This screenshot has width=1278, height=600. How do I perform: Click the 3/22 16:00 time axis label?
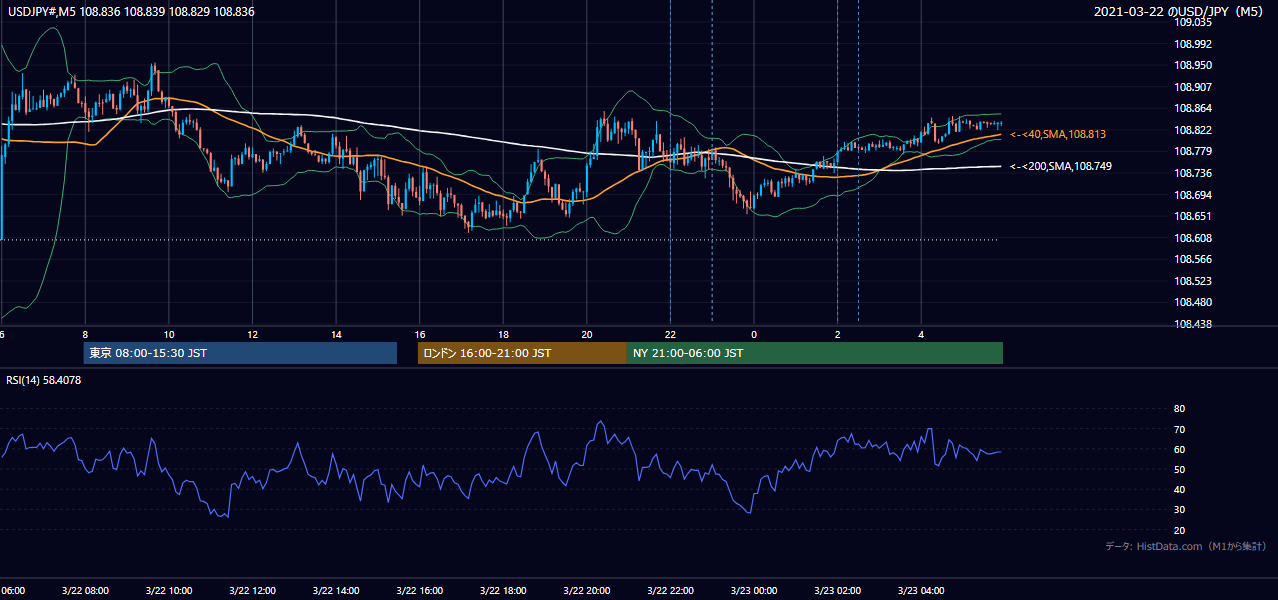coord(419,591)
